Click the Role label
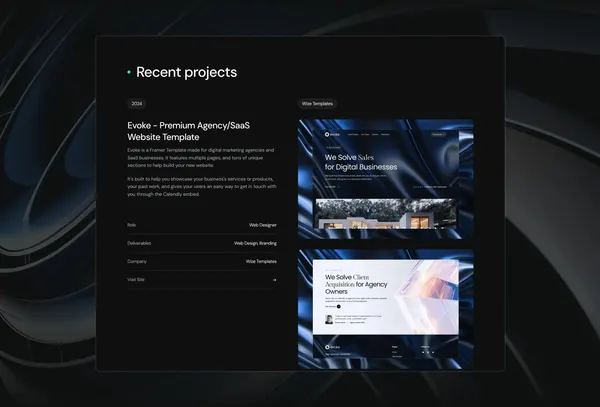Screen dimensions: 600x407 click(132, 225)
